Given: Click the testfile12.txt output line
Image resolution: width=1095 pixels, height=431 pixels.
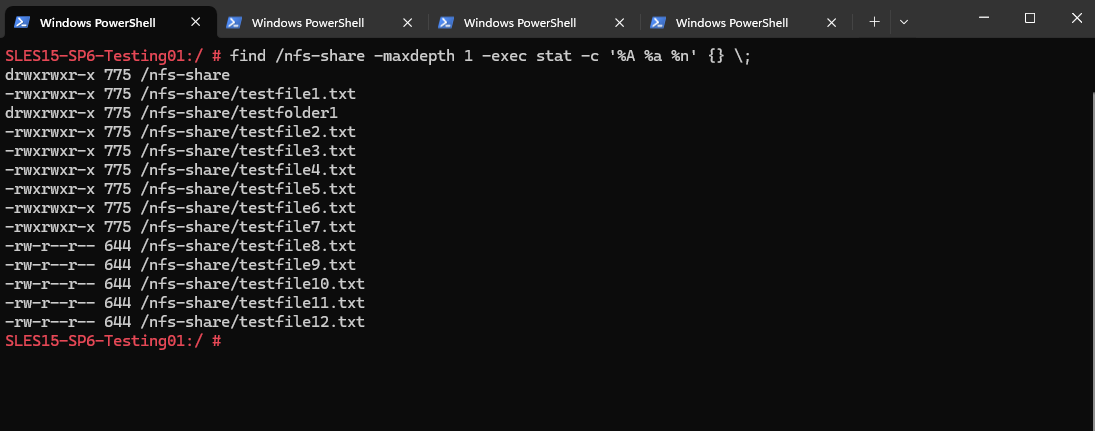Looking at the screenshot, I should point(184,322).
